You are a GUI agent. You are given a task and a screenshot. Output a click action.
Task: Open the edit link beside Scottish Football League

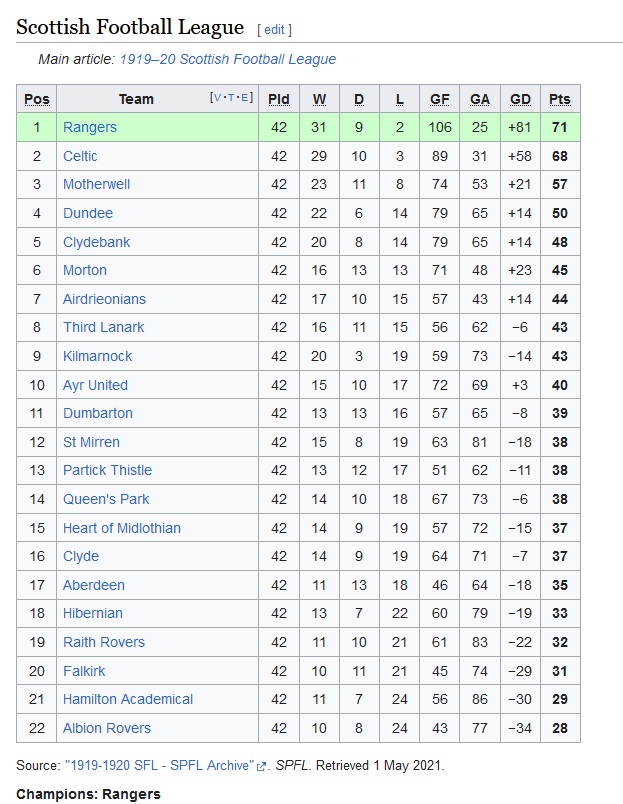point(274,30)
